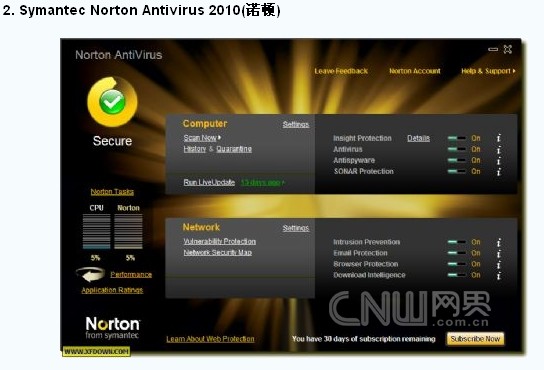Open Vulnerability Protection link
Image resolution: width=544 pixels, height=370 pixels.
(x=220, y=241)
